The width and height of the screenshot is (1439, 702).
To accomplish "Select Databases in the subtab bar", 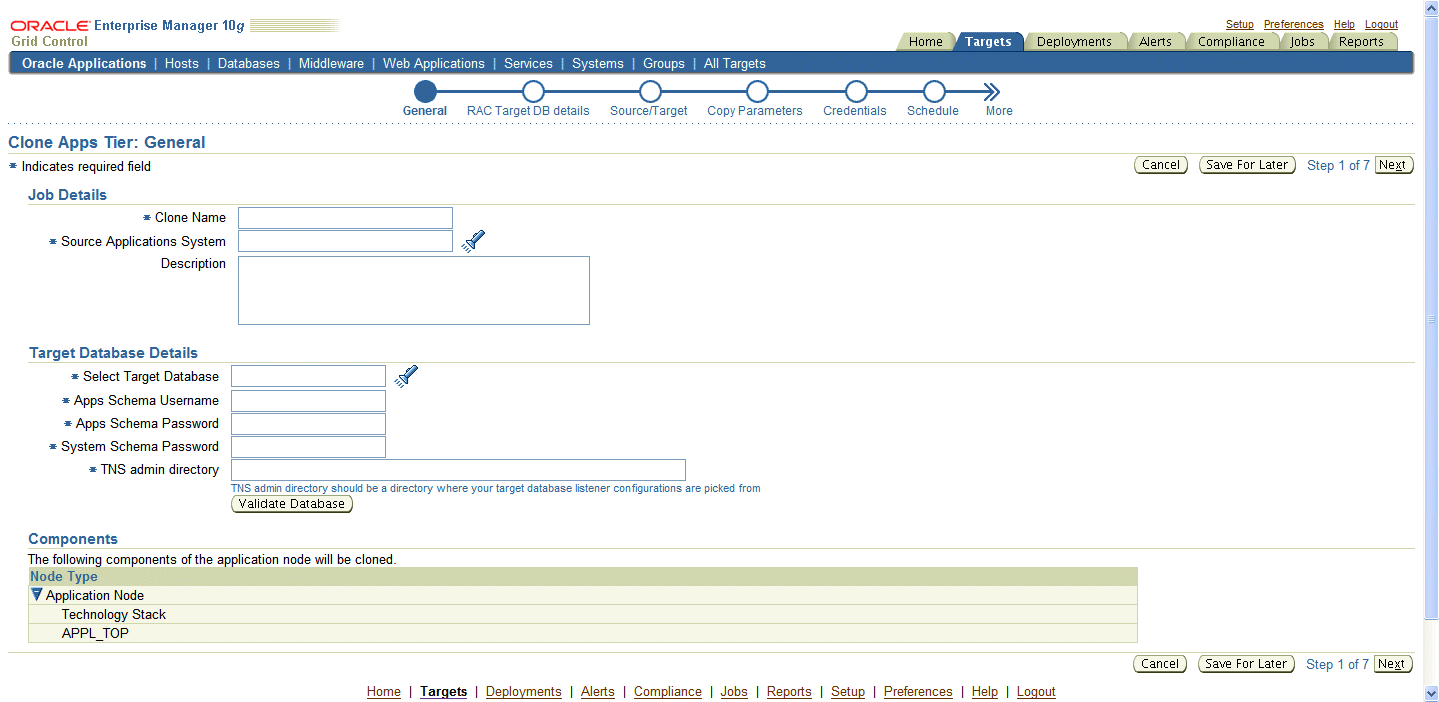I will [249, 63].
